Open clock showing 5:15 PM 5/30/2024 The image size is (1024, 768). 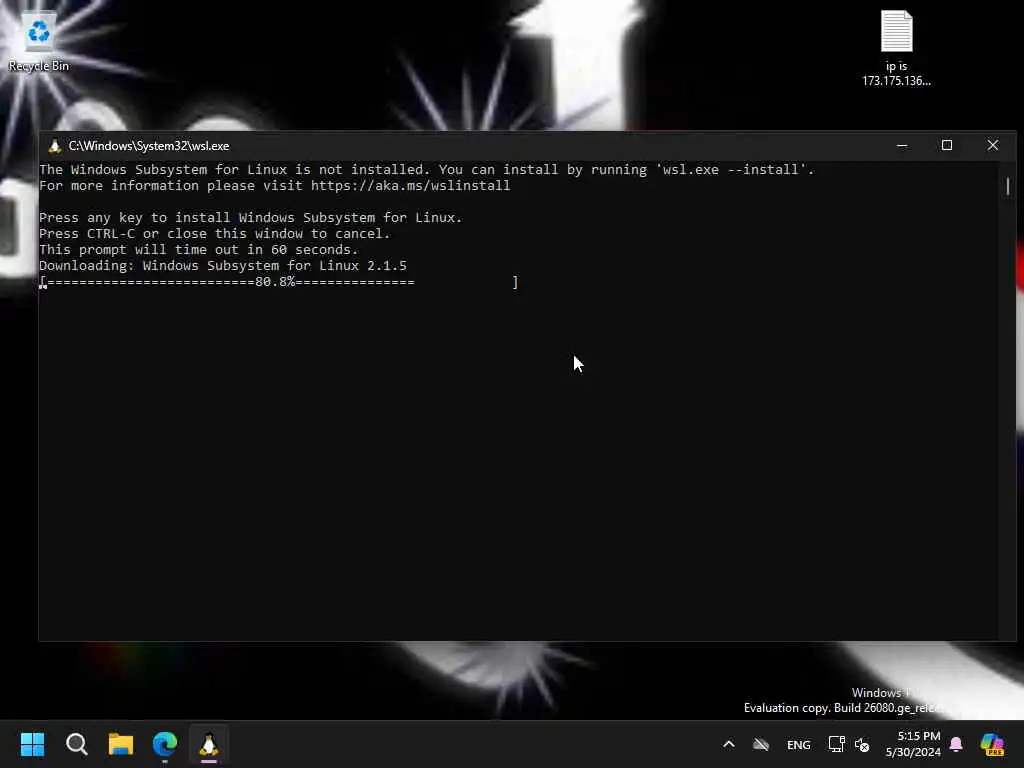point(913,744)
